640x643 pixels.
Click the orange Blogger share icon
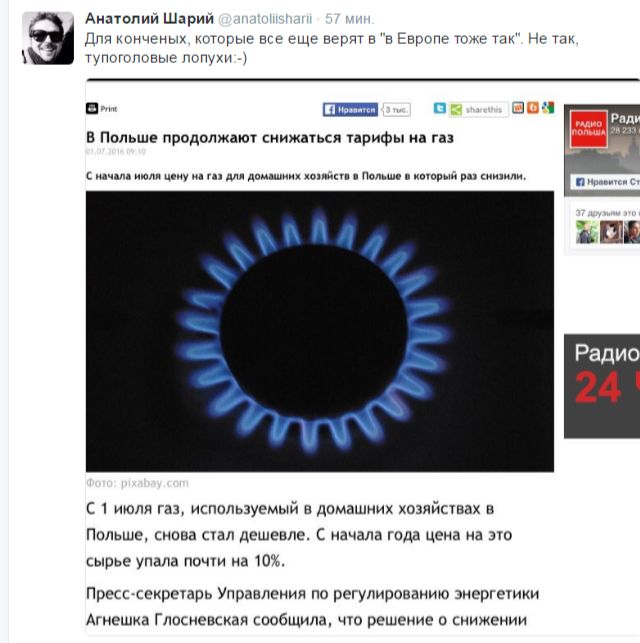click(x=533, y=108)
